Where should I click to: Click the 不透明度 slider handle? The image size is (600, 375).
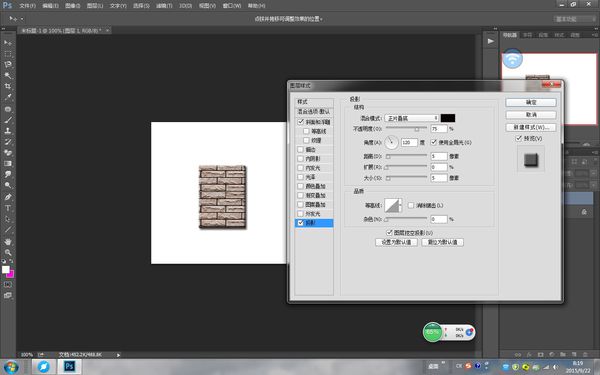point(417,129)
